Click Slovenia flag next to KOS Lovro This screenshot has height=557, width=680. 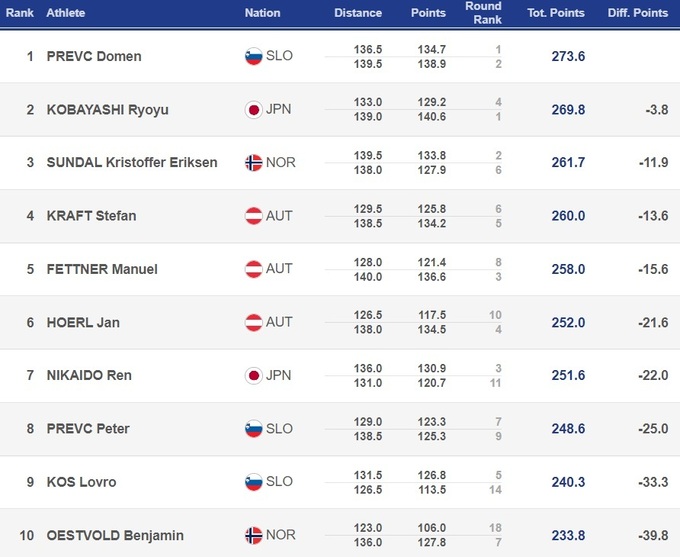pos(254,481)
